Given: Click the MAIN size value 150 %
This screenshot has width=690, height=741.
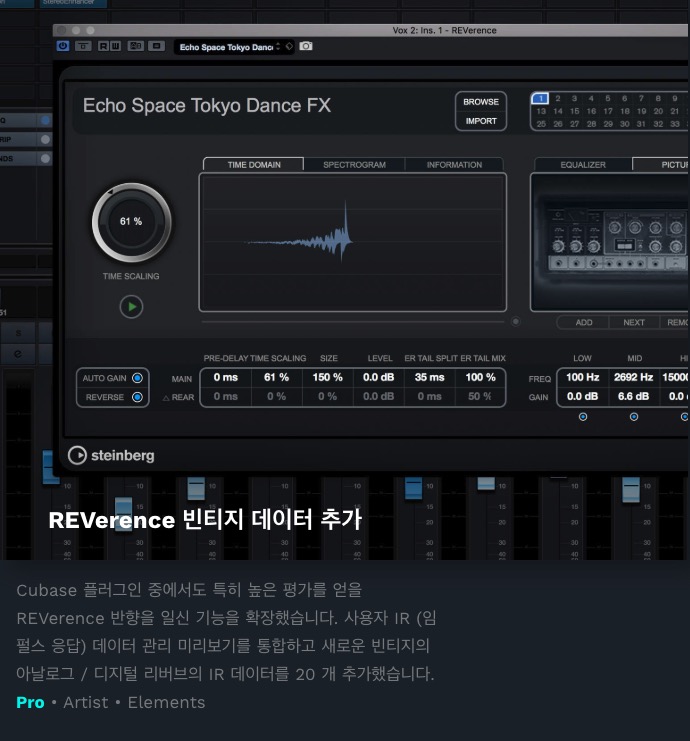Looking at the screenshot, I should [327, 377].
